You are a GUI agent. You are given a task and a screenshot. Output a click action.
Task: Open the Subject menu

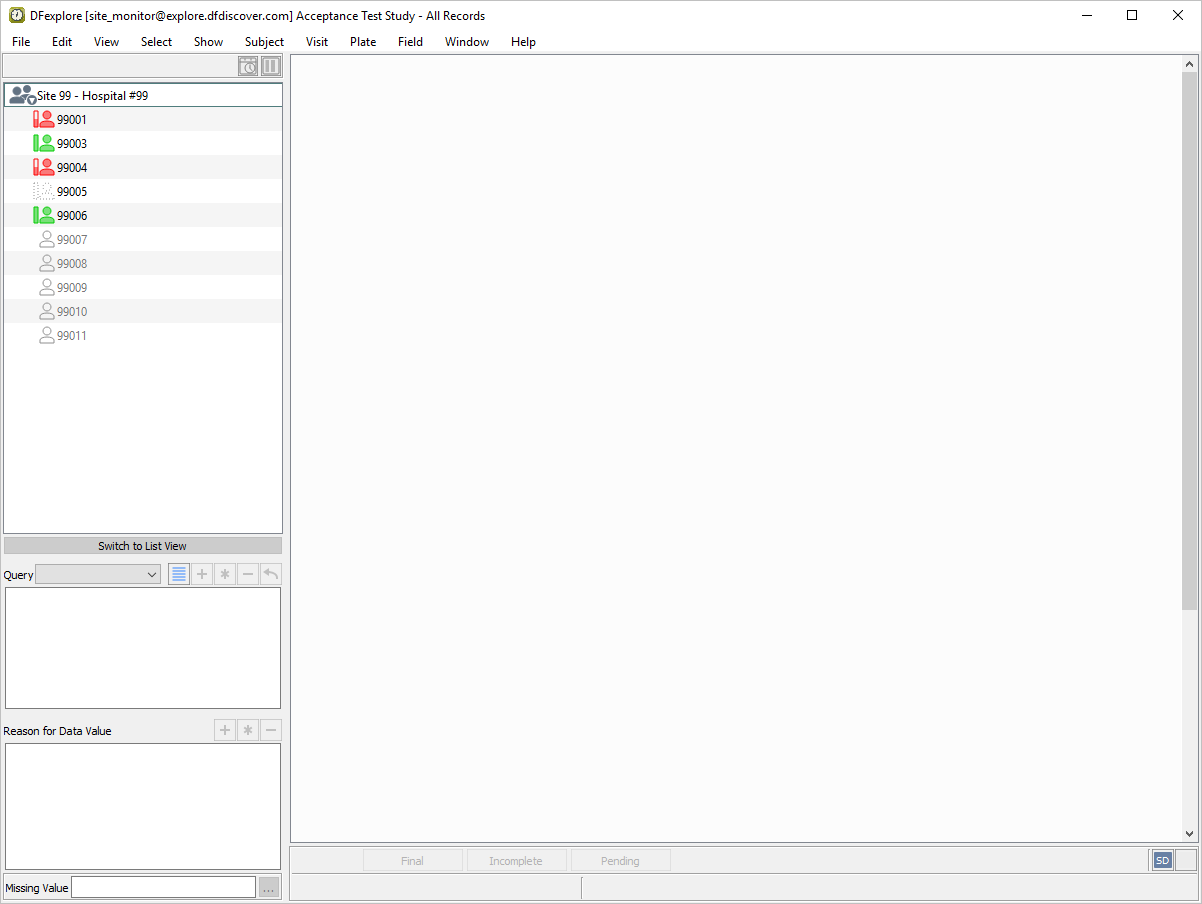(264, 42)
